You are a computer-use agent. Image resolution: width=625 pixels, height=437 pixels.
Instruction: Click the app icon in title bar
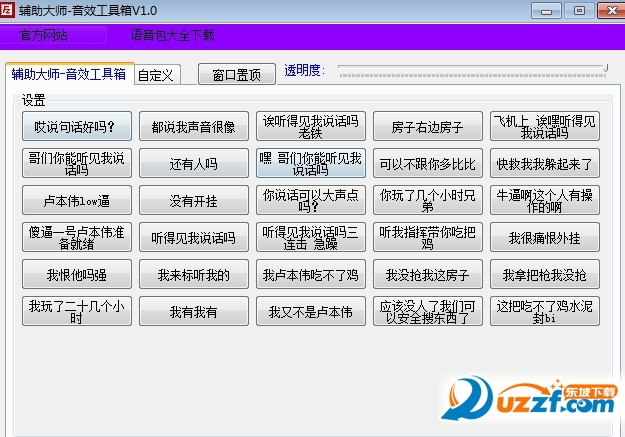7,10
